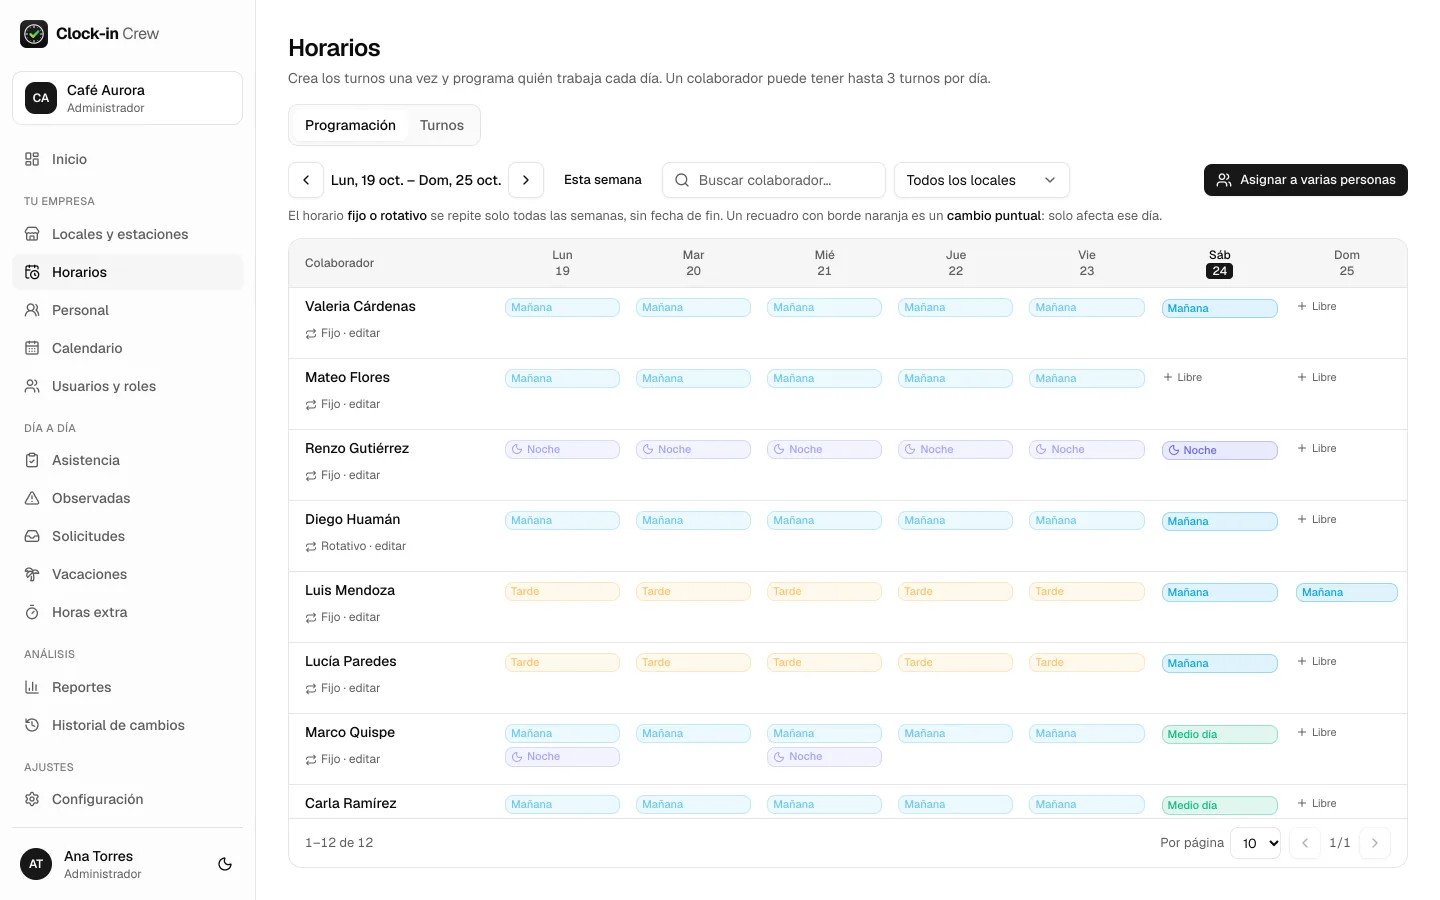Open rows per page selector
1440x900 pixels.
click(x=1255, y=843)
